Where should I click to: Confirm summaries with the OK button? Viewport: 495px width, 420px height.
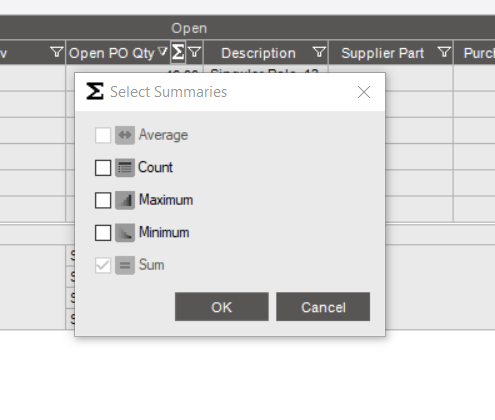222,307
